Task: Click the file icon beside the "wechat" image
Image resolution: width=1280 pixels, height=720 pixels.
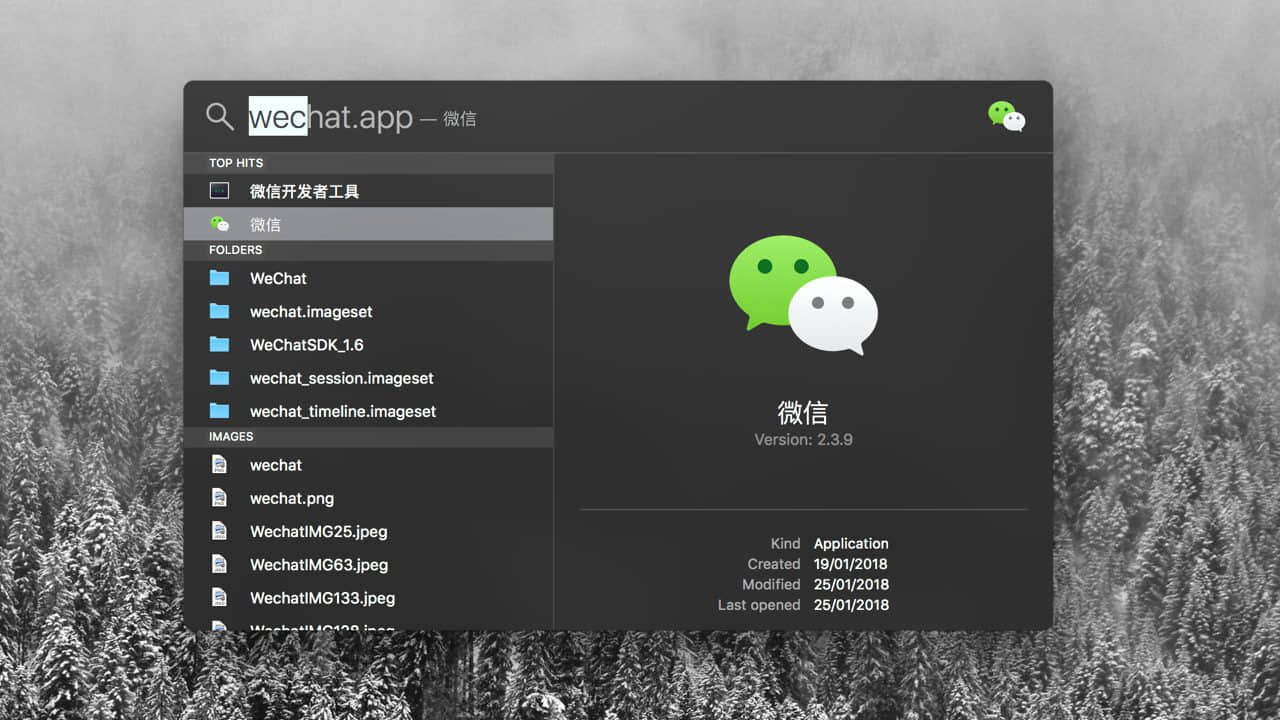Action: [219, 465]
